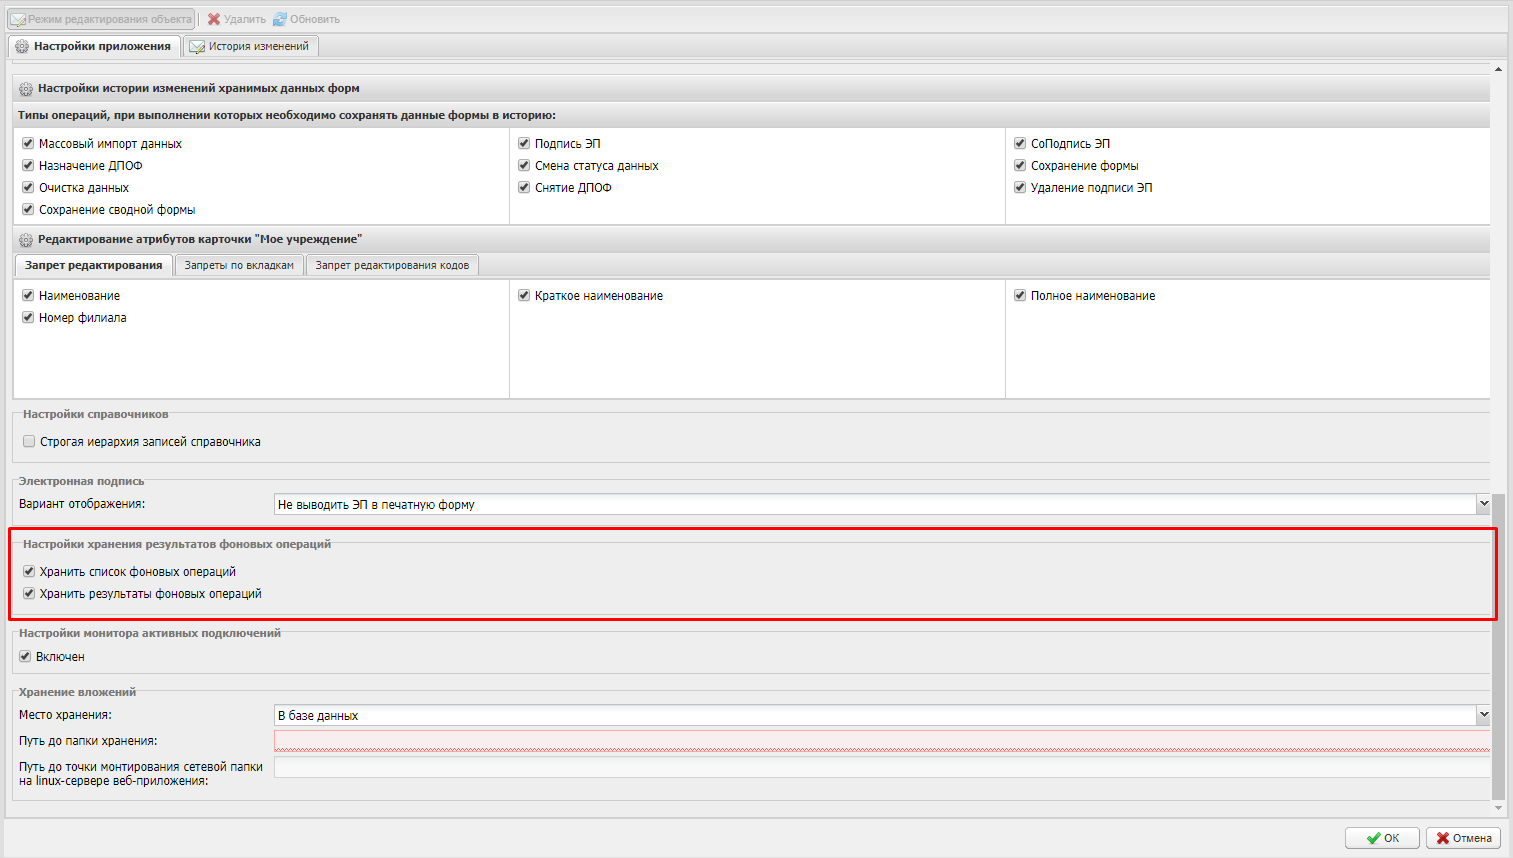Image resolution: width=1513 pixels, height=858 pixels.
Task: Click the red X Delete (Удалить) icon
Action: (213, 19)
